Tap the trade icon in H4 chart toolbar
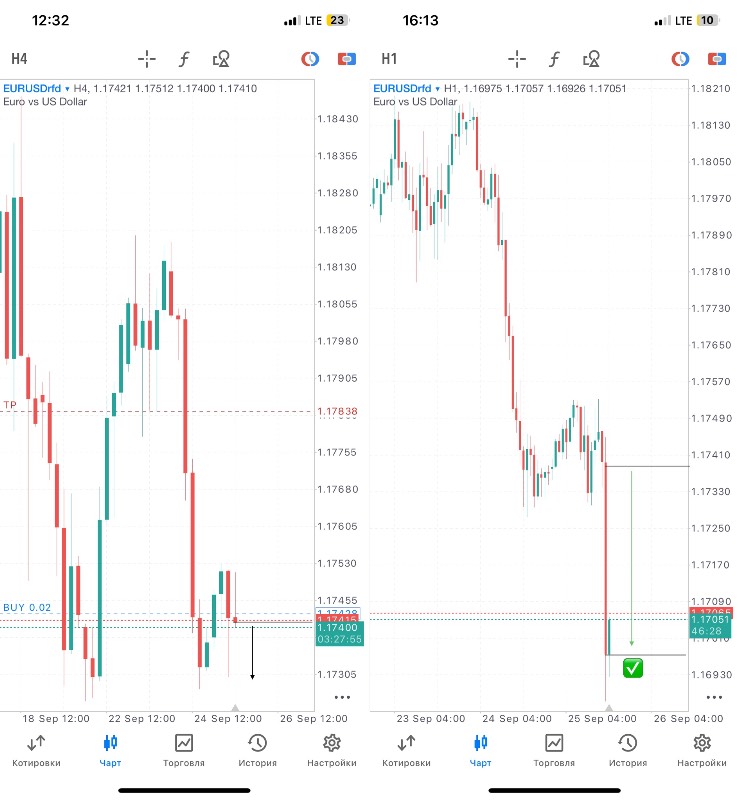This screenshot has height=800, width=739. pyautogui.click(x=311, y=58)
